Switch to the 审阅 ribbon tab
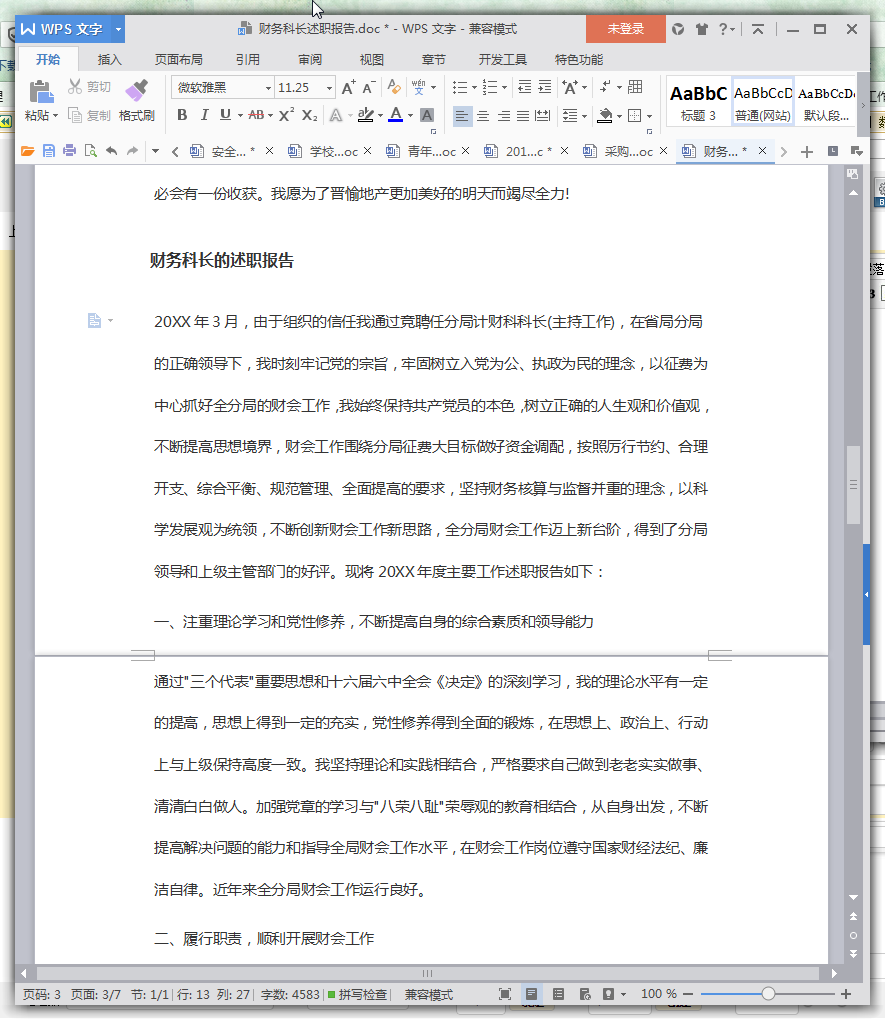 (x=310, y=59)
